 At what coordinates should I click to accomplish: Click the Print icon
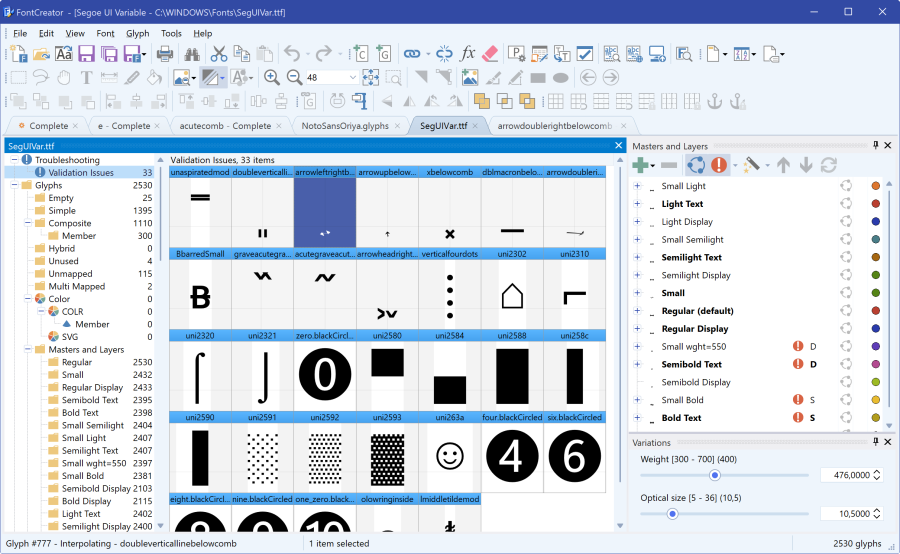(x=165, y=54)
